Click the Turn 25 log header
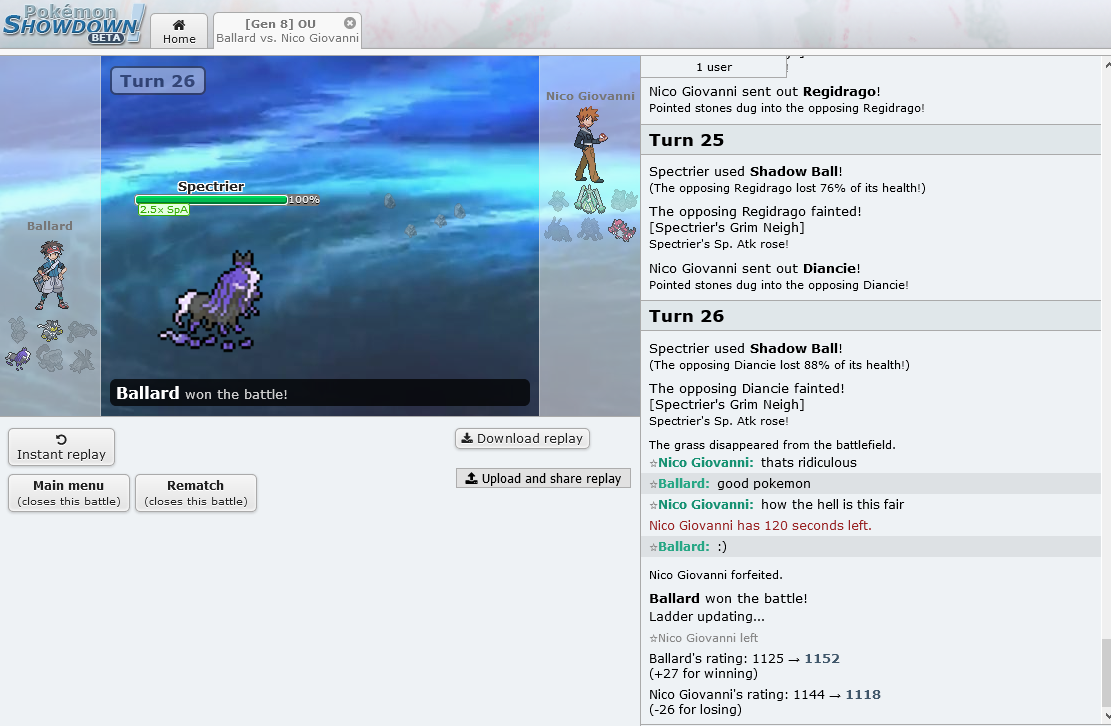Viewport: 1111px width, 726px height. click(871, 140)
